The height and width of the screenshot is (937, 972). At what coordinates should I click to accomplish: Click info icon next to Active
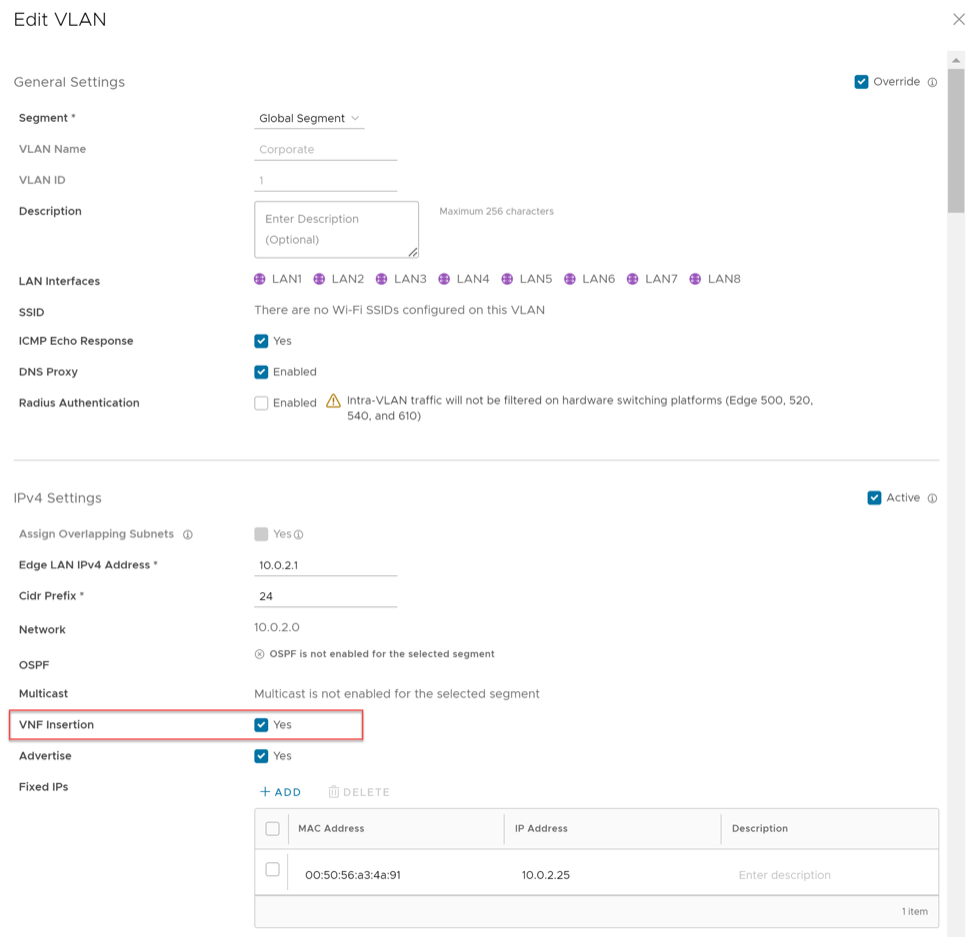(x=932, y=499)
